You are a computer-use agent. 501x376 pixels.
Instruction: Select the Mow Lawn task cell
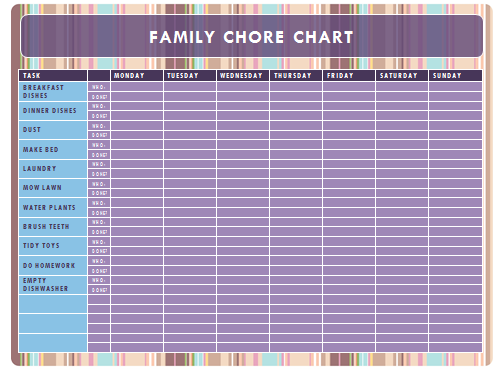pos(53,188)
